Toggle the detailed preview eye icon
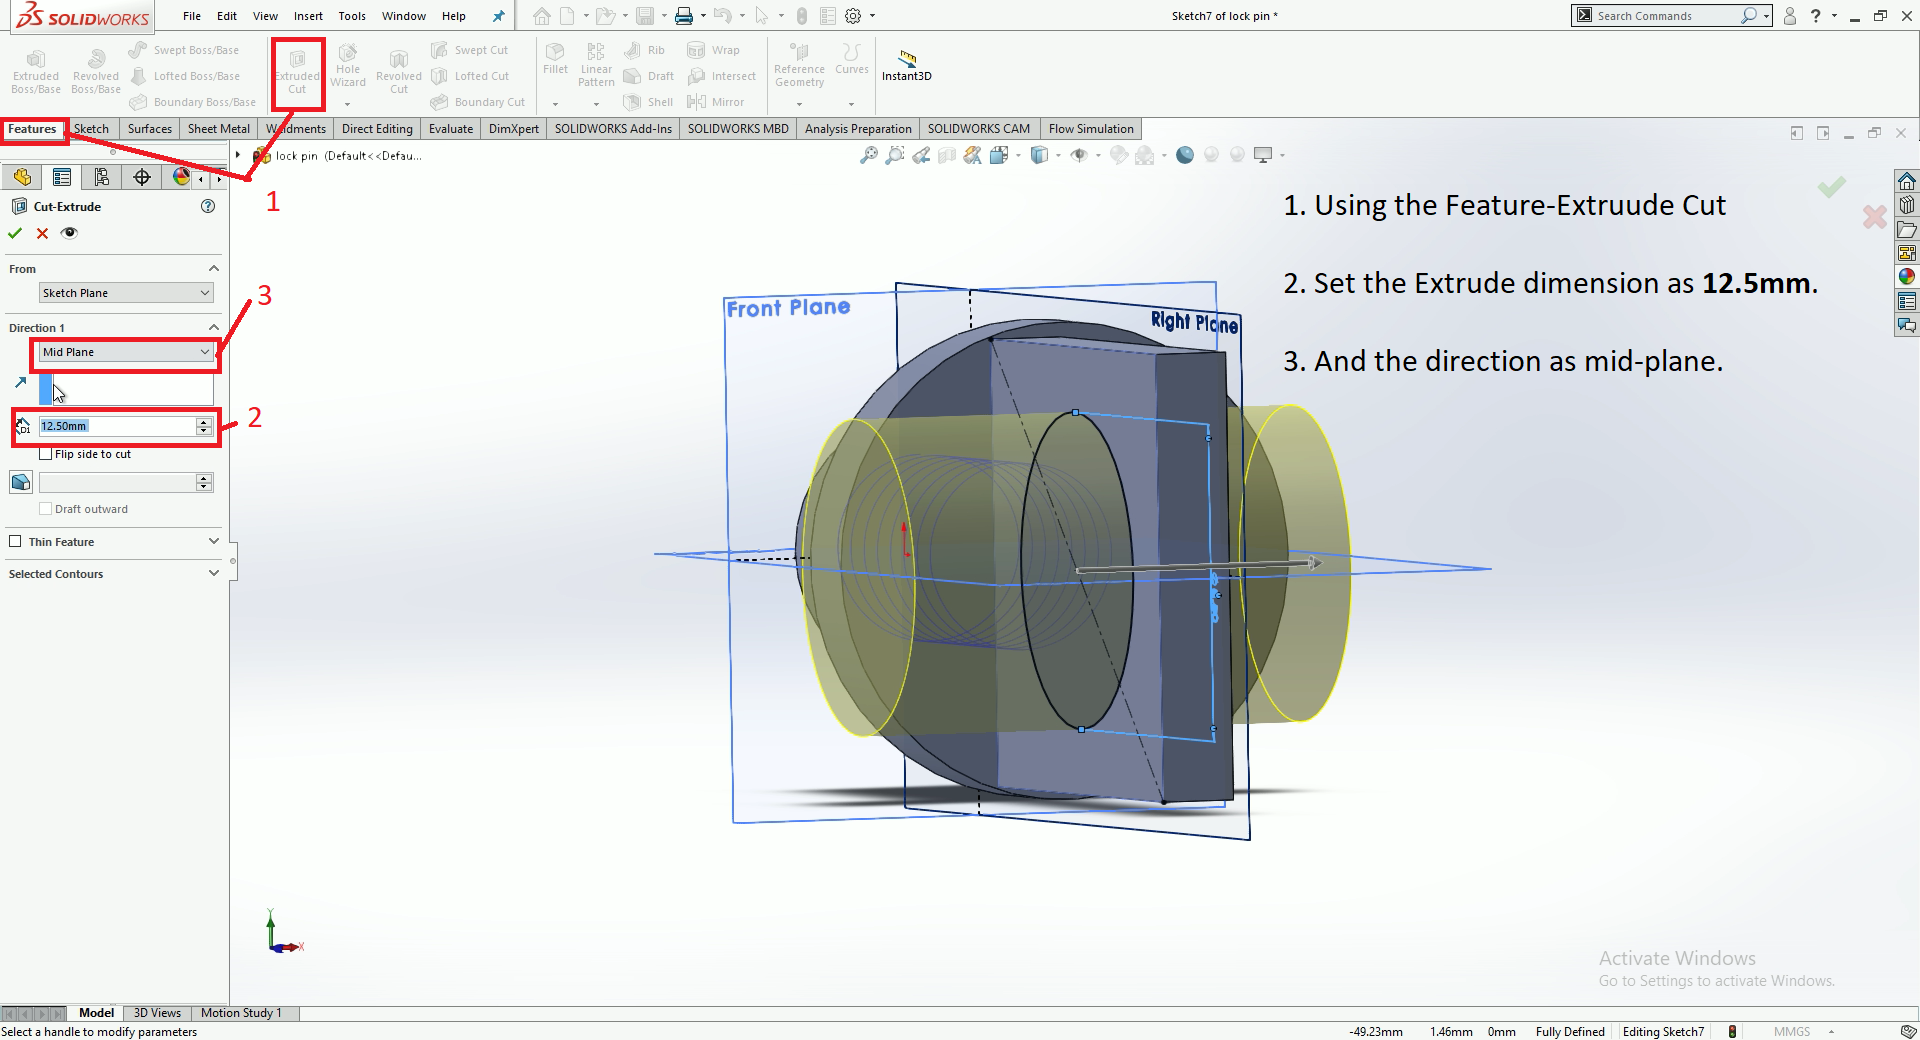1920x1040 pixels. (x=69, y=233)
